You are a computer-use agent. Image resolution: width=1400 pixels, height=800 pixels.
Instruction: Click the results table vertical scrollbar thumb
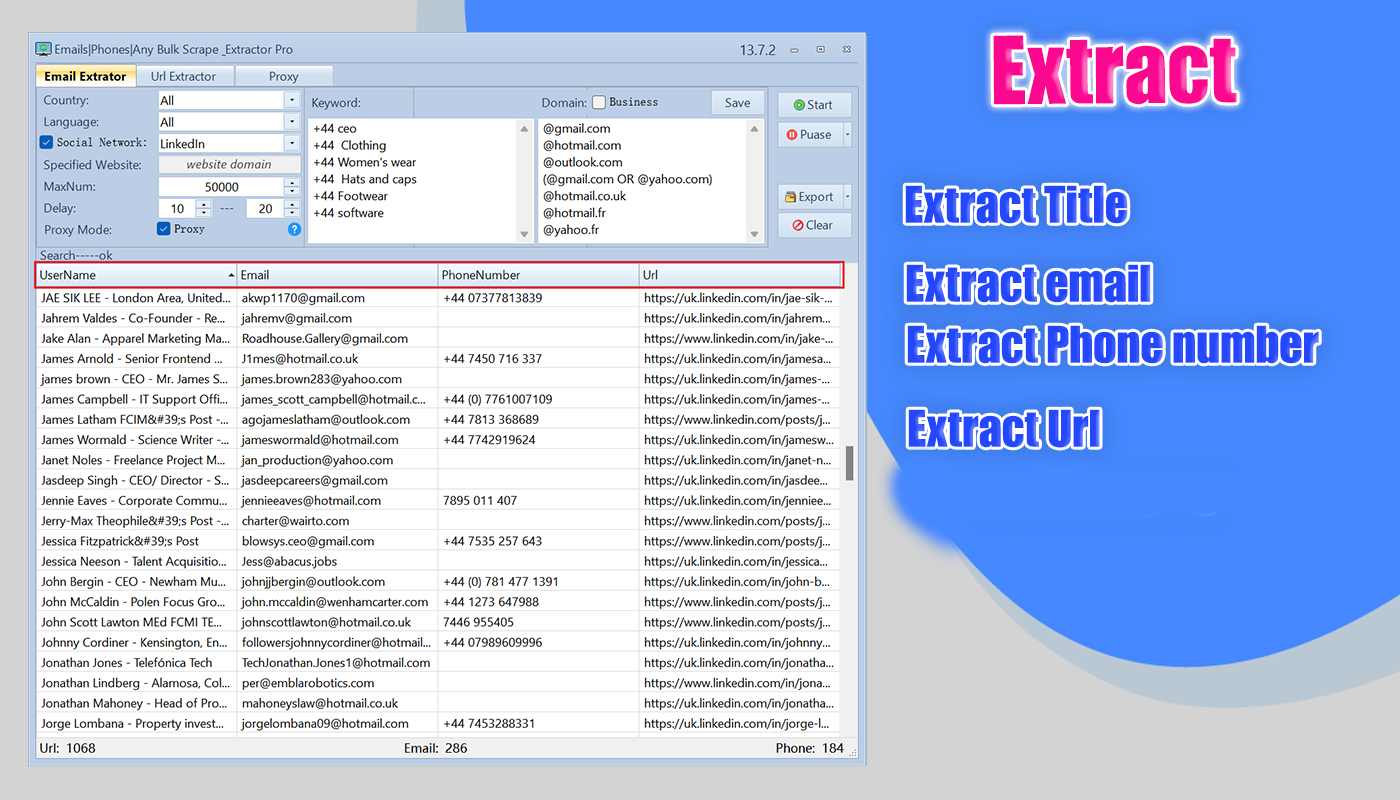850,463
